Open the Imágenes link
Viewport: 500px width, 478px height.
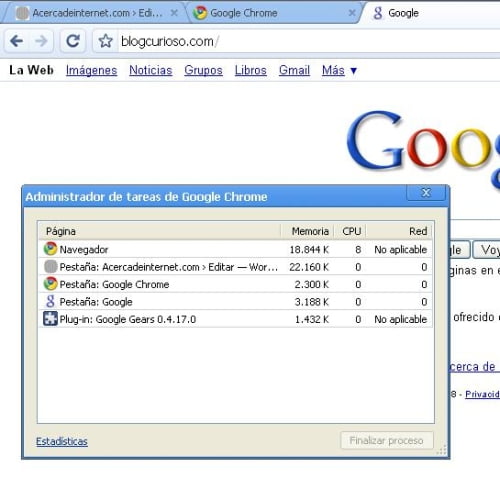[x=91, y=70]
